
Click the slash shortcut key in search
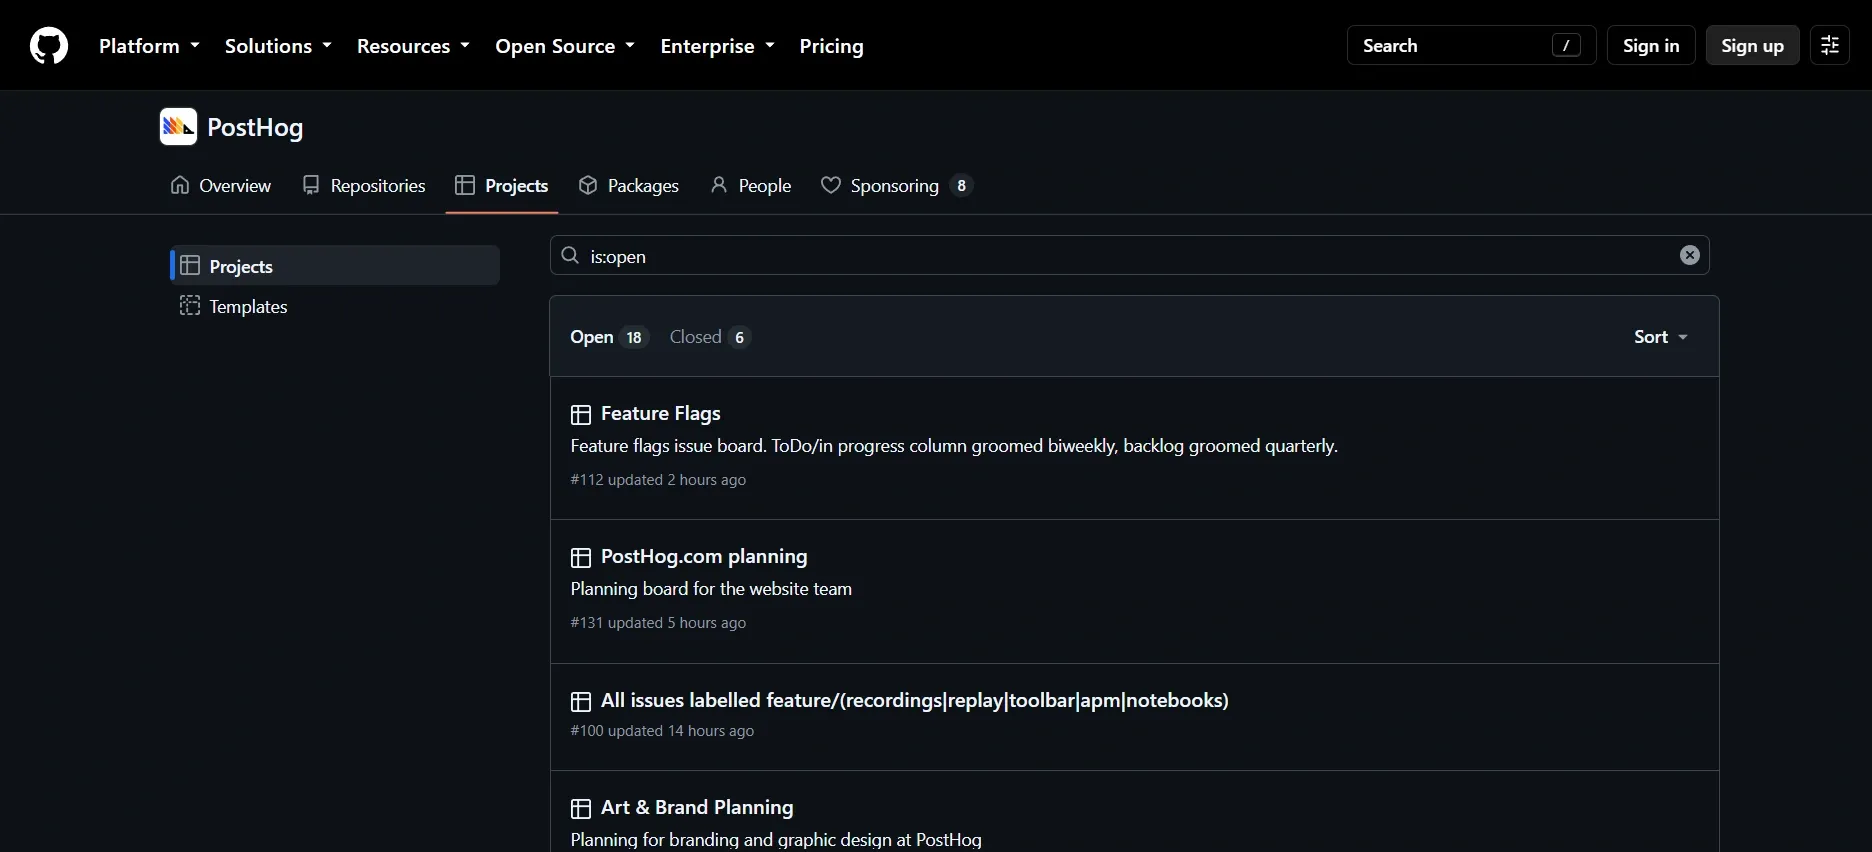pyautogui.click(x=1566, y=46)
